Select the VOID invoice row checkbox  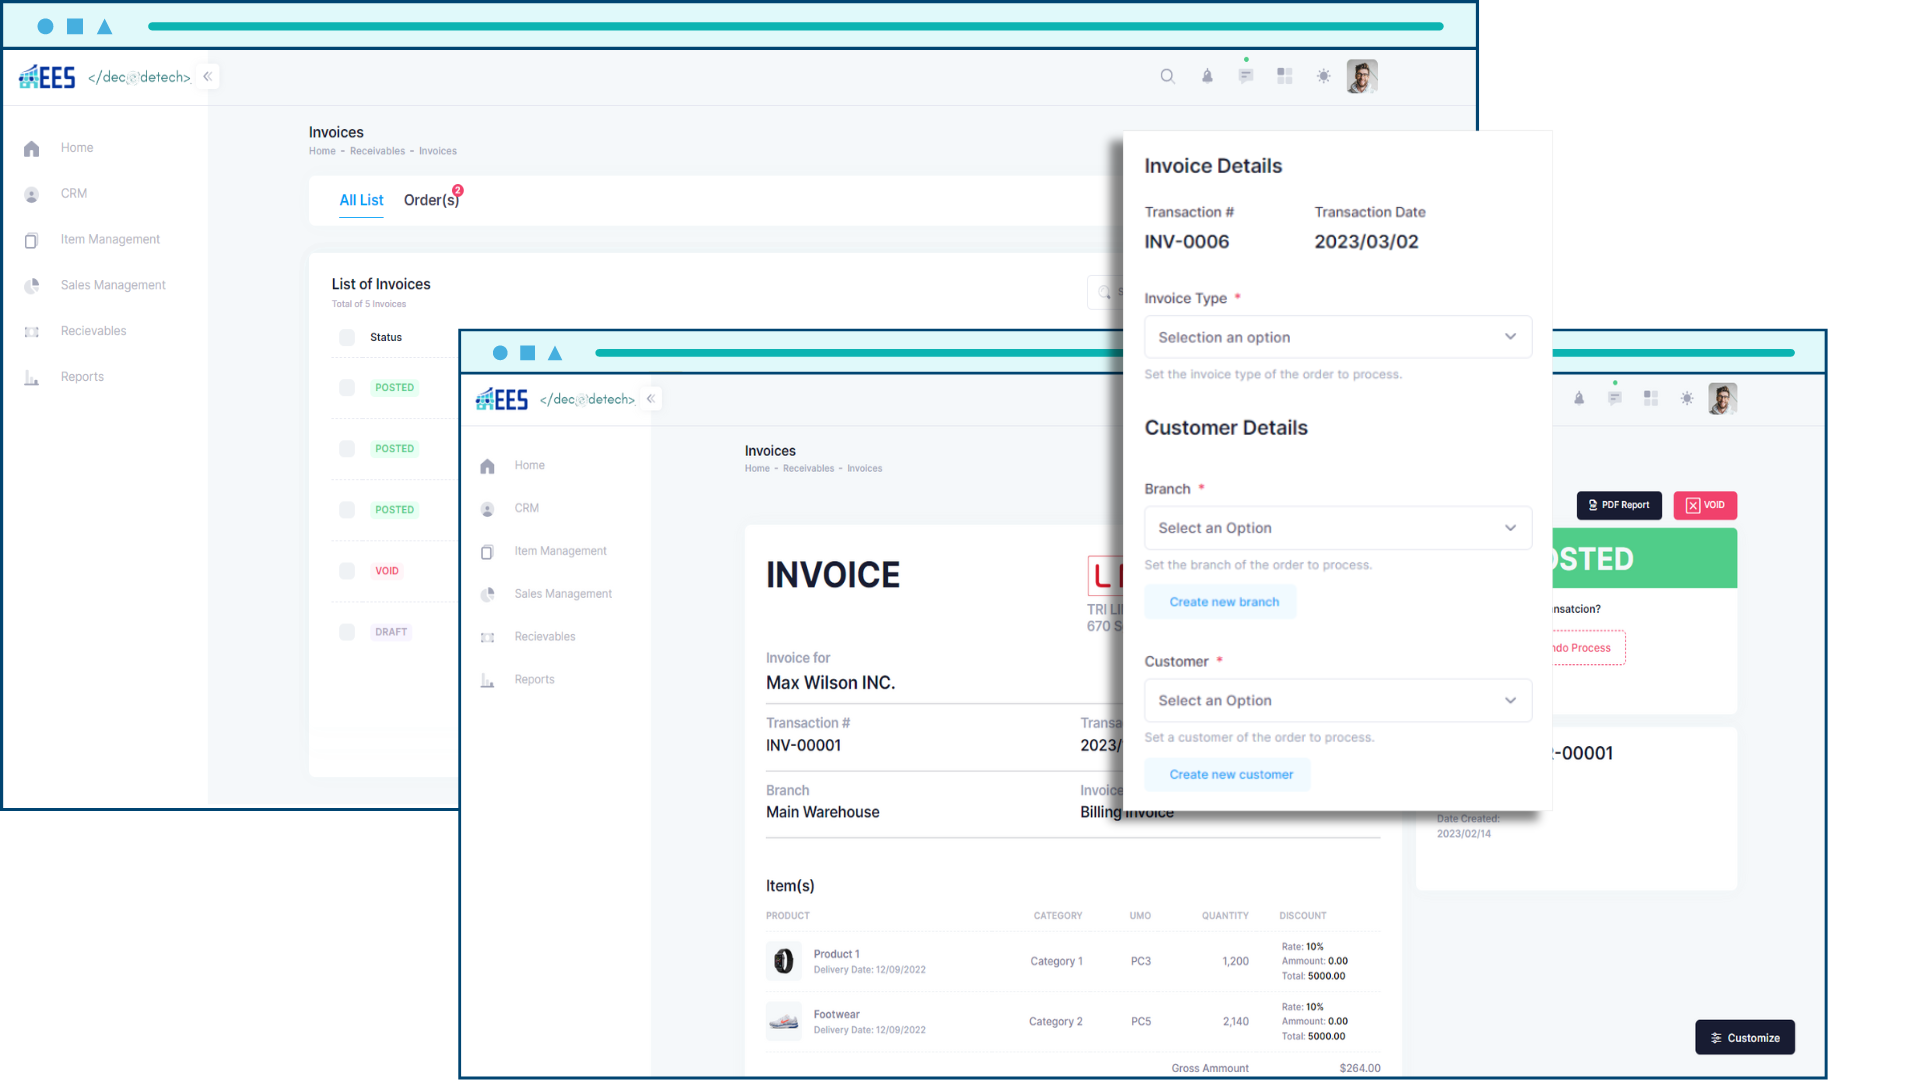pos(347,571)
